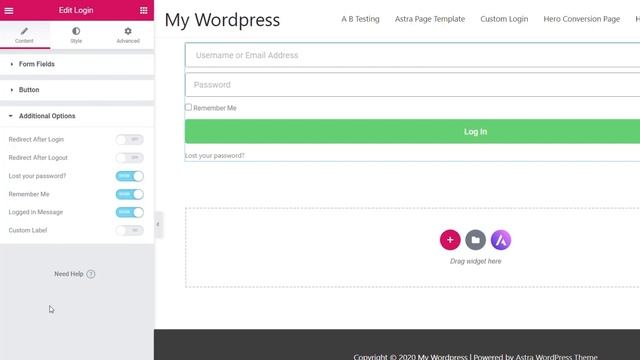Image resolution: width=640 pixels, height=360 pixels.
Task: Enable Redirect After Logout toggle
Action: point(129,158)
